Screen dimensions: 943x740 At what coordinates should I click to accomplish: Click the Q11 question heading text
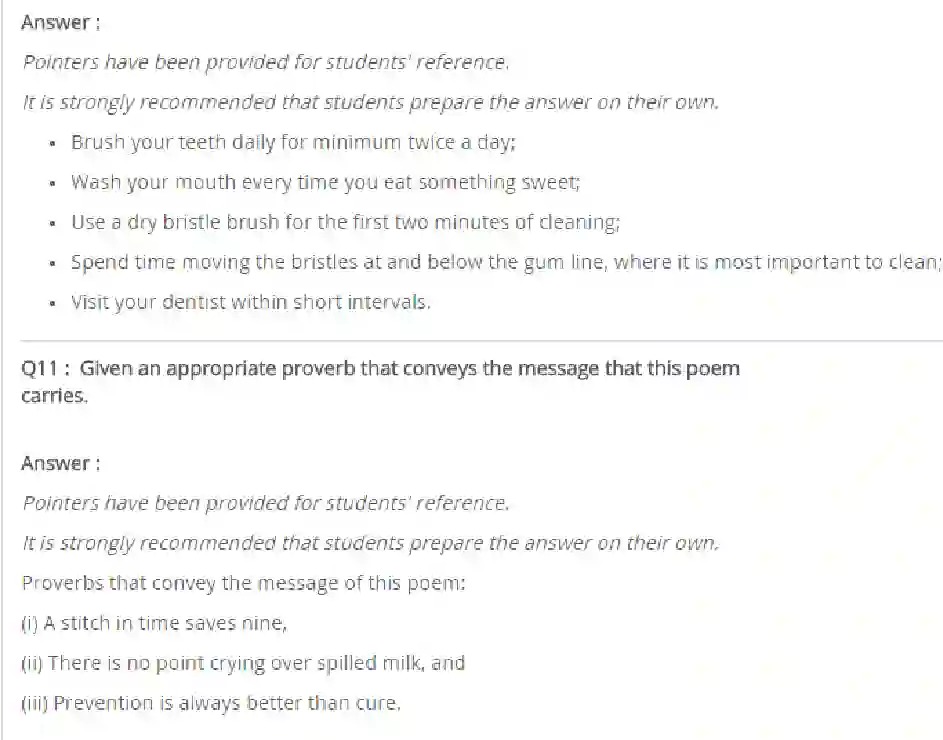pos(380,369)
